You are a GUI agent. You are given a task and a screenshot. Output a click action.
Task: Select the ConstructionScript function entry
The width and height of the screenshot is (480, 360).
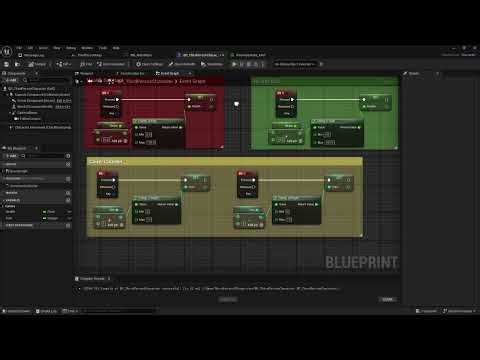(23, 186)
